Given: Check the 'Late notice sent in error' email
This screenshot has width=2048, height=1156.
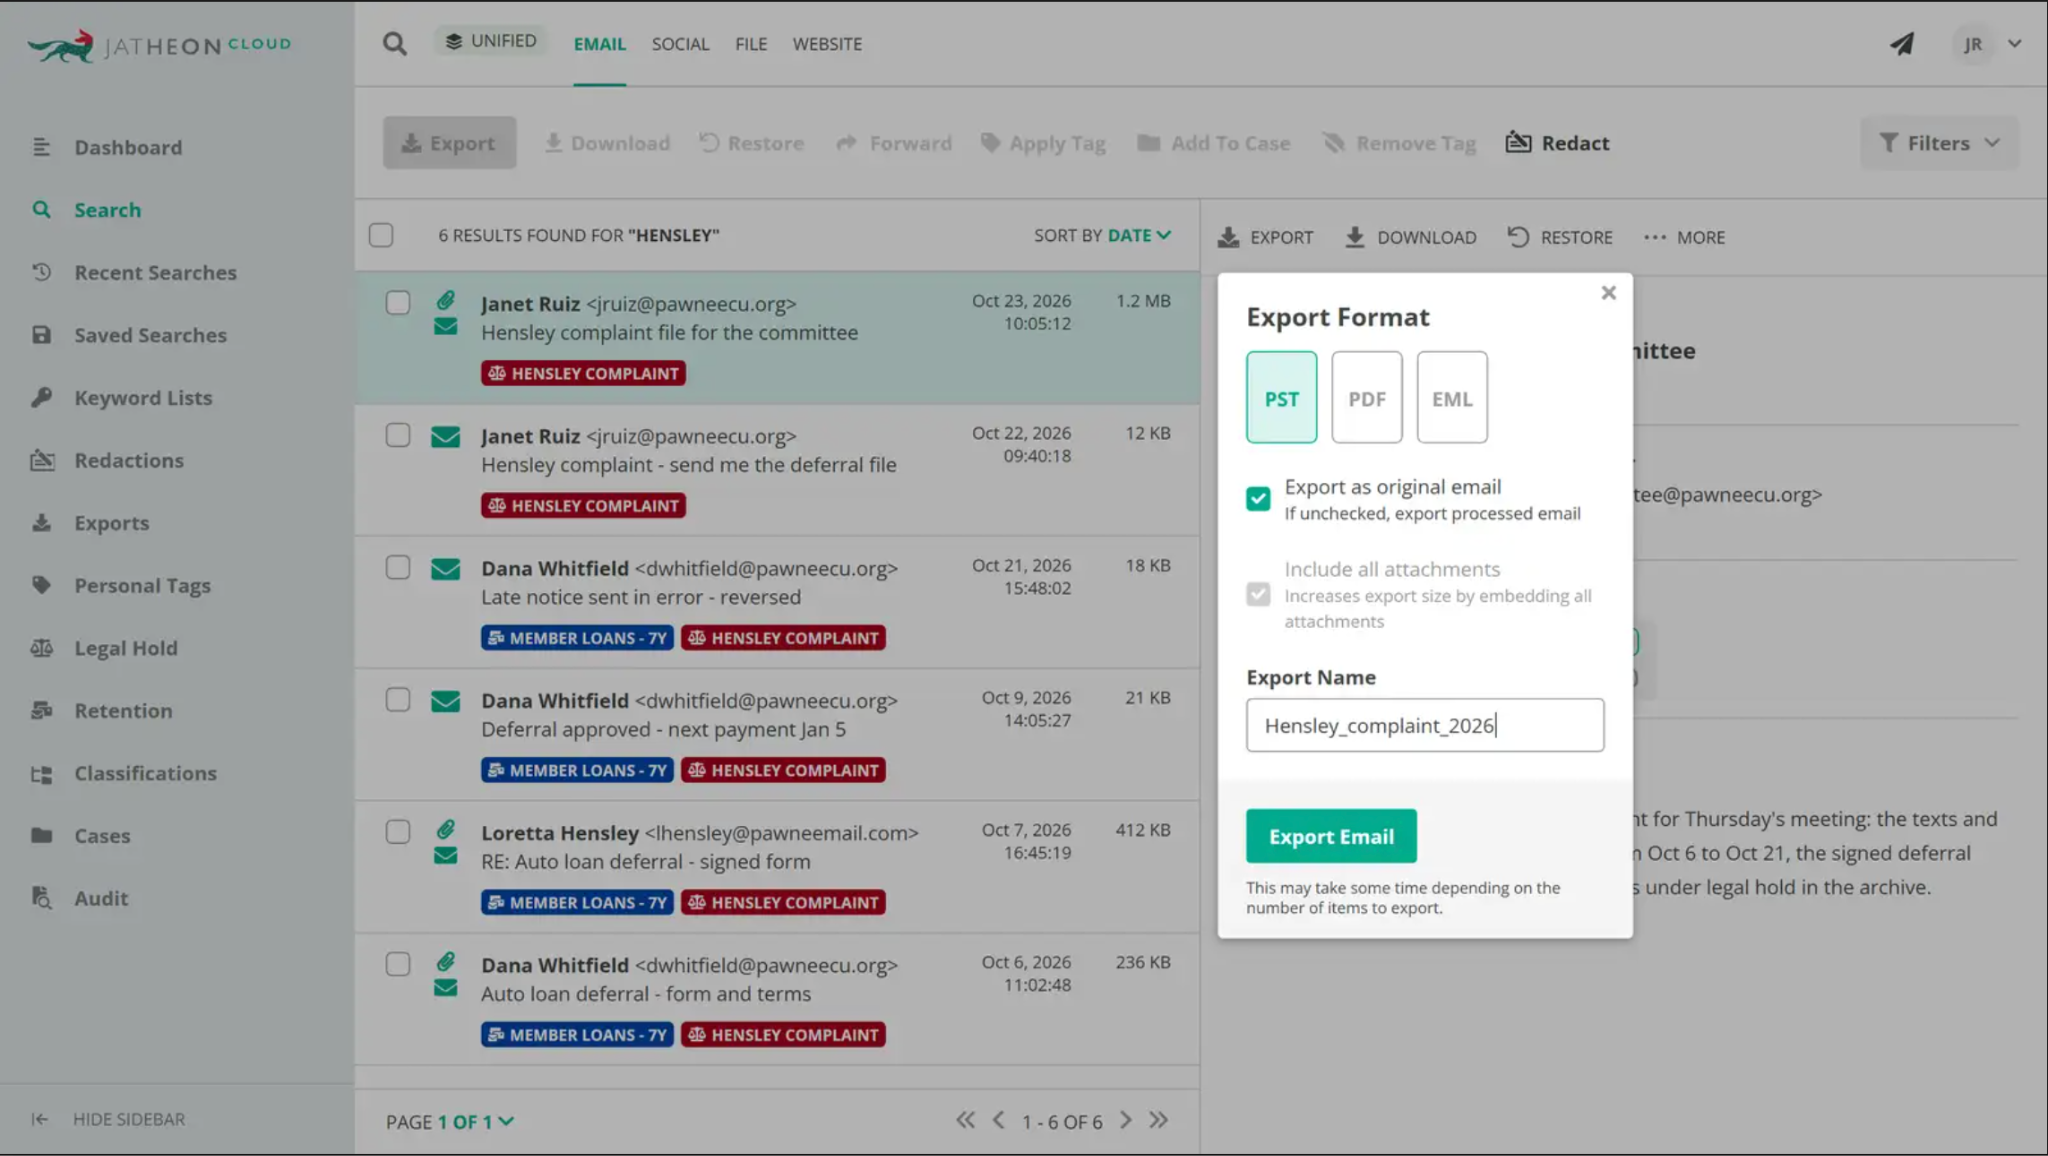Looking at the screenshot, I should [398, 567].
